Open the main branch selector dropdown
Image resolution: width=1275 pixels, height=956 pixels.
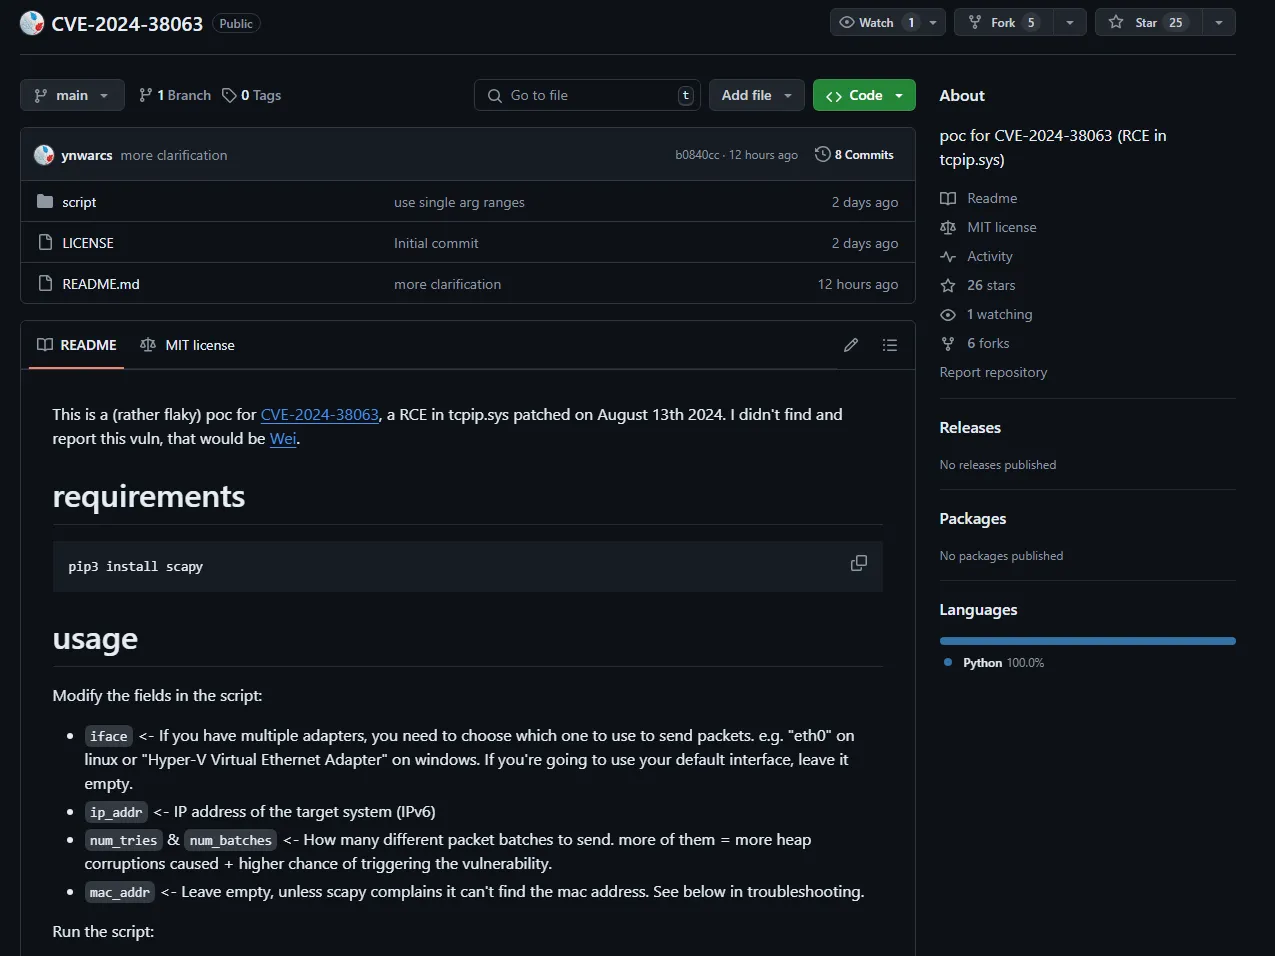(71, 94)
